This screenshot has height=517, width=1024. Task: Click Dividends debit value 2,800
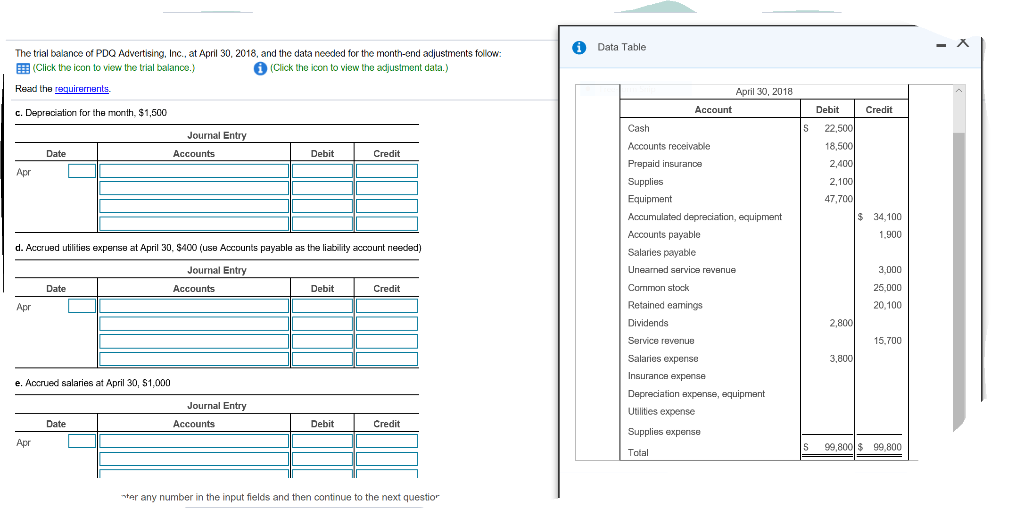coord(841,323)
